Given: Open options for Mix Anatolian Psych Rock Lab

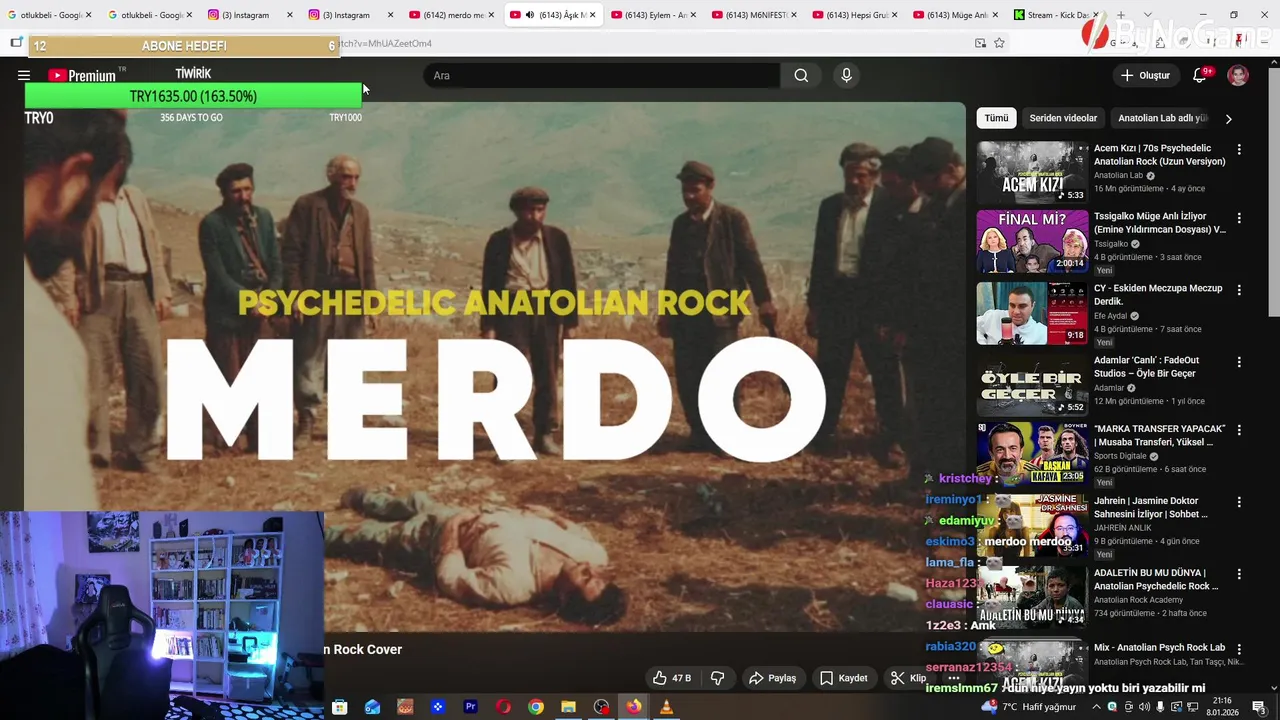Looking at the screenshot, I should coord(1239,649).
